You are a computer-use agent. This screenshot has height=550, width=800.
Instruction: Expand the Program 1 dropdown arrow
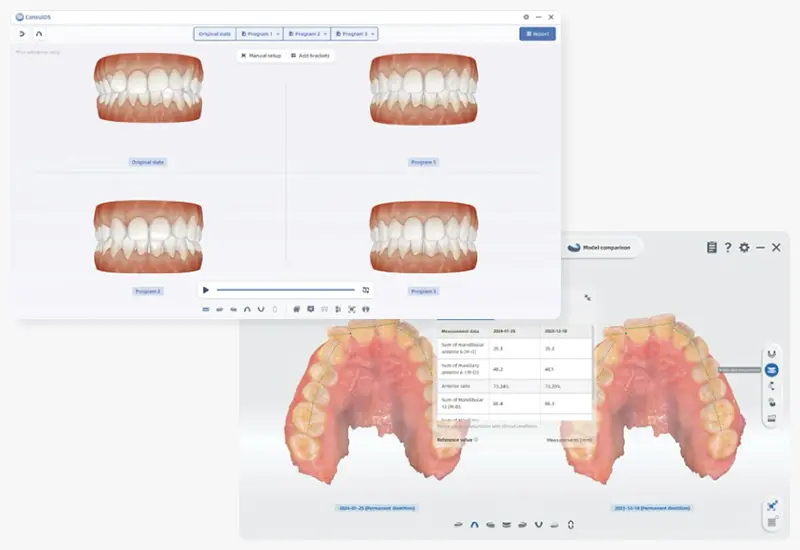tap(278, 34)
